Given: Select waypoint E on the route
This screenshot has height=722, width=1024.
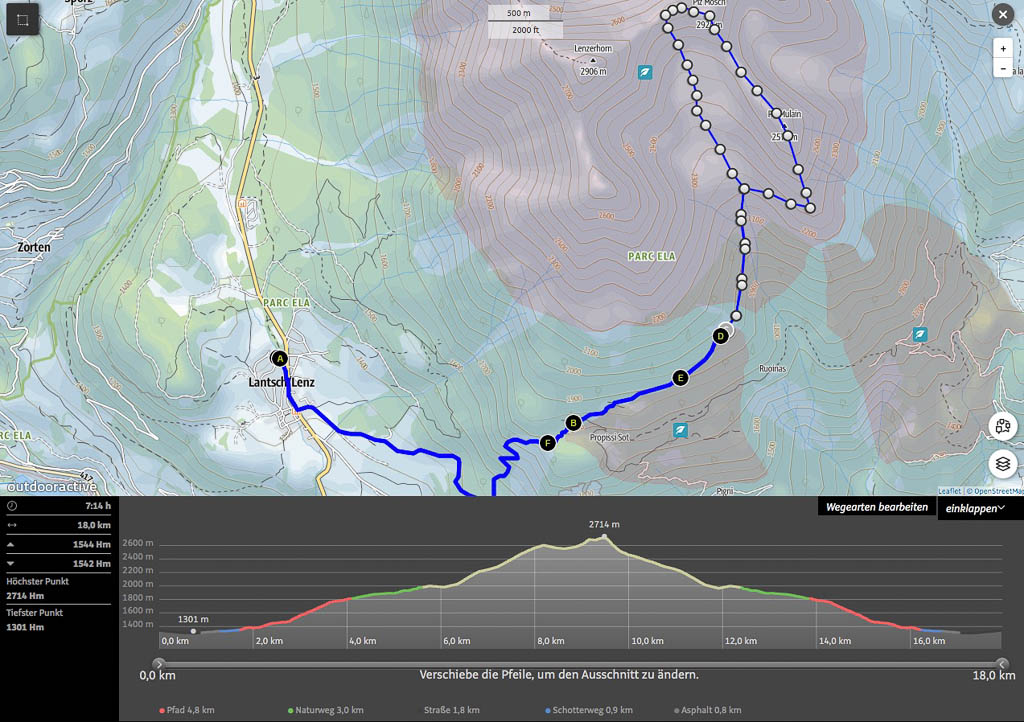Looking at the screenshot, I should [681, 378].
